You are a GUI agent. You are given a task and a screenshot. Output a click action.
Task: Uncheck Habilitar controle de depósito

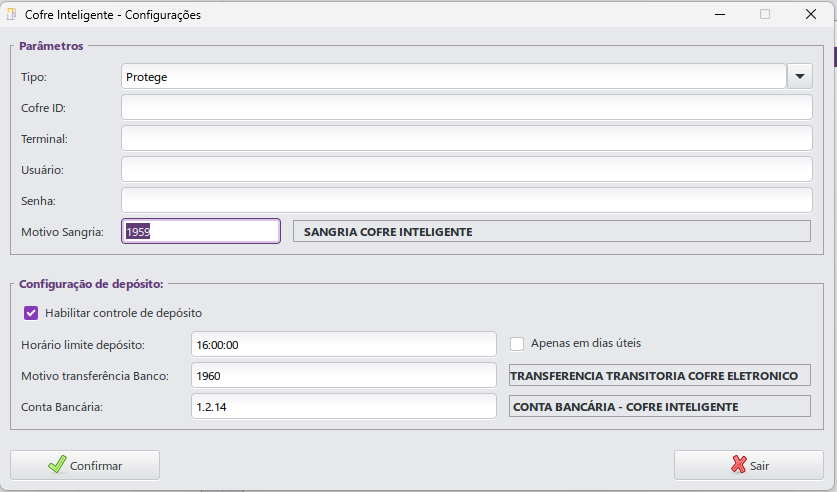pos(31,313)
